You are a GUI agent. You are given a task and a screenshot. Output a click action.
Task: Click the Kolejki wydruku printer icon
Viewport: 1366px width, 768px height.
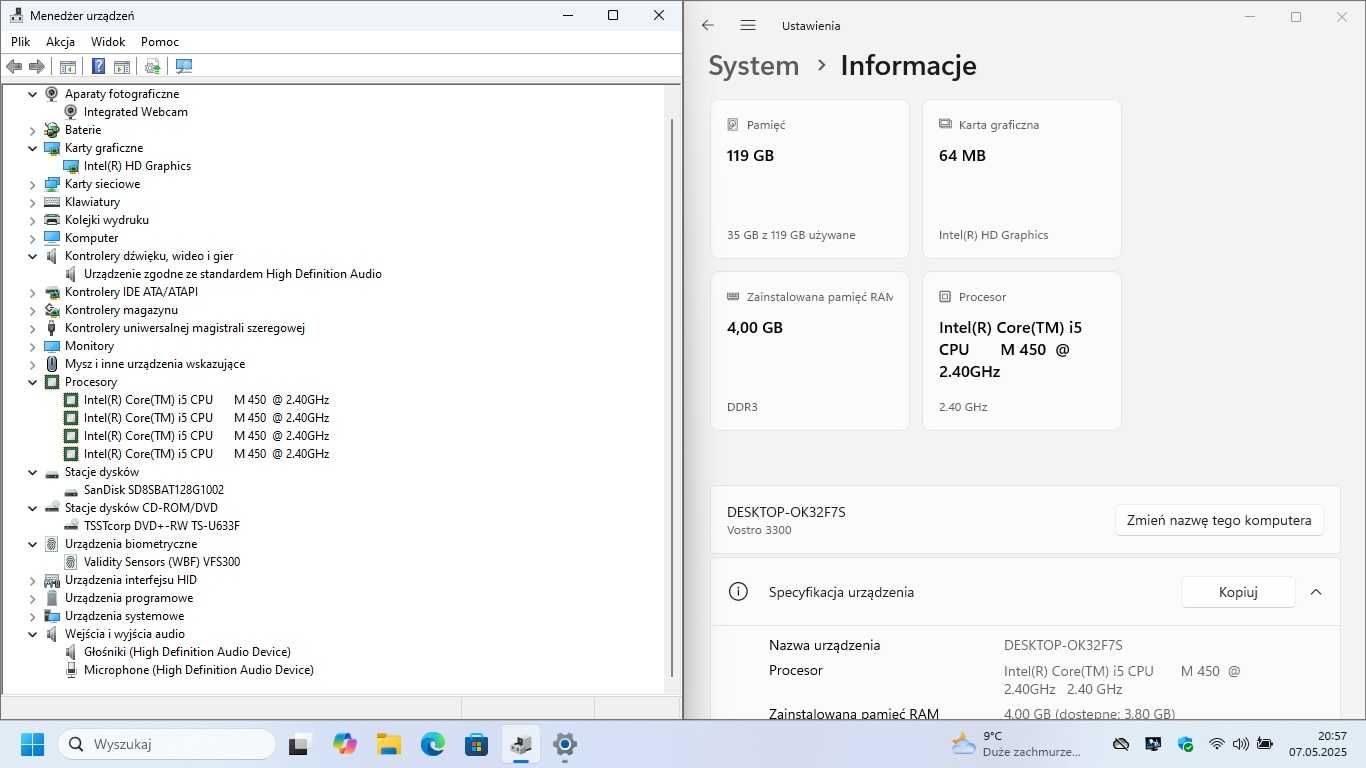52,220
